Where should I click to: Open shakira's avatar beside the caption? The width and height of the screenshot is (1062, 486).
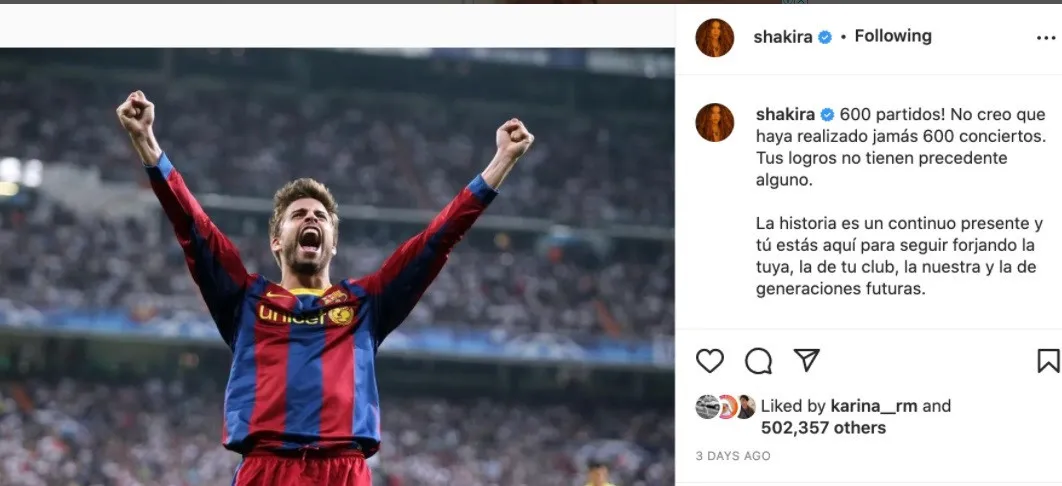[x=715, y=122]
